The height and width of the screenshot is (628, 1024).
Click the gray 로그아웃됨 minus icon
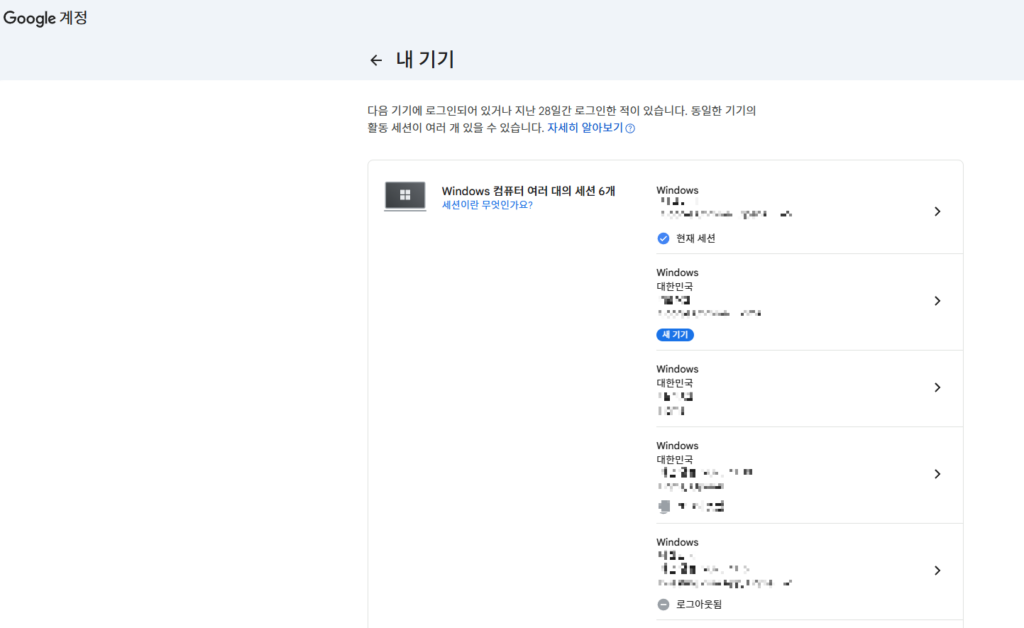(661, 604)
